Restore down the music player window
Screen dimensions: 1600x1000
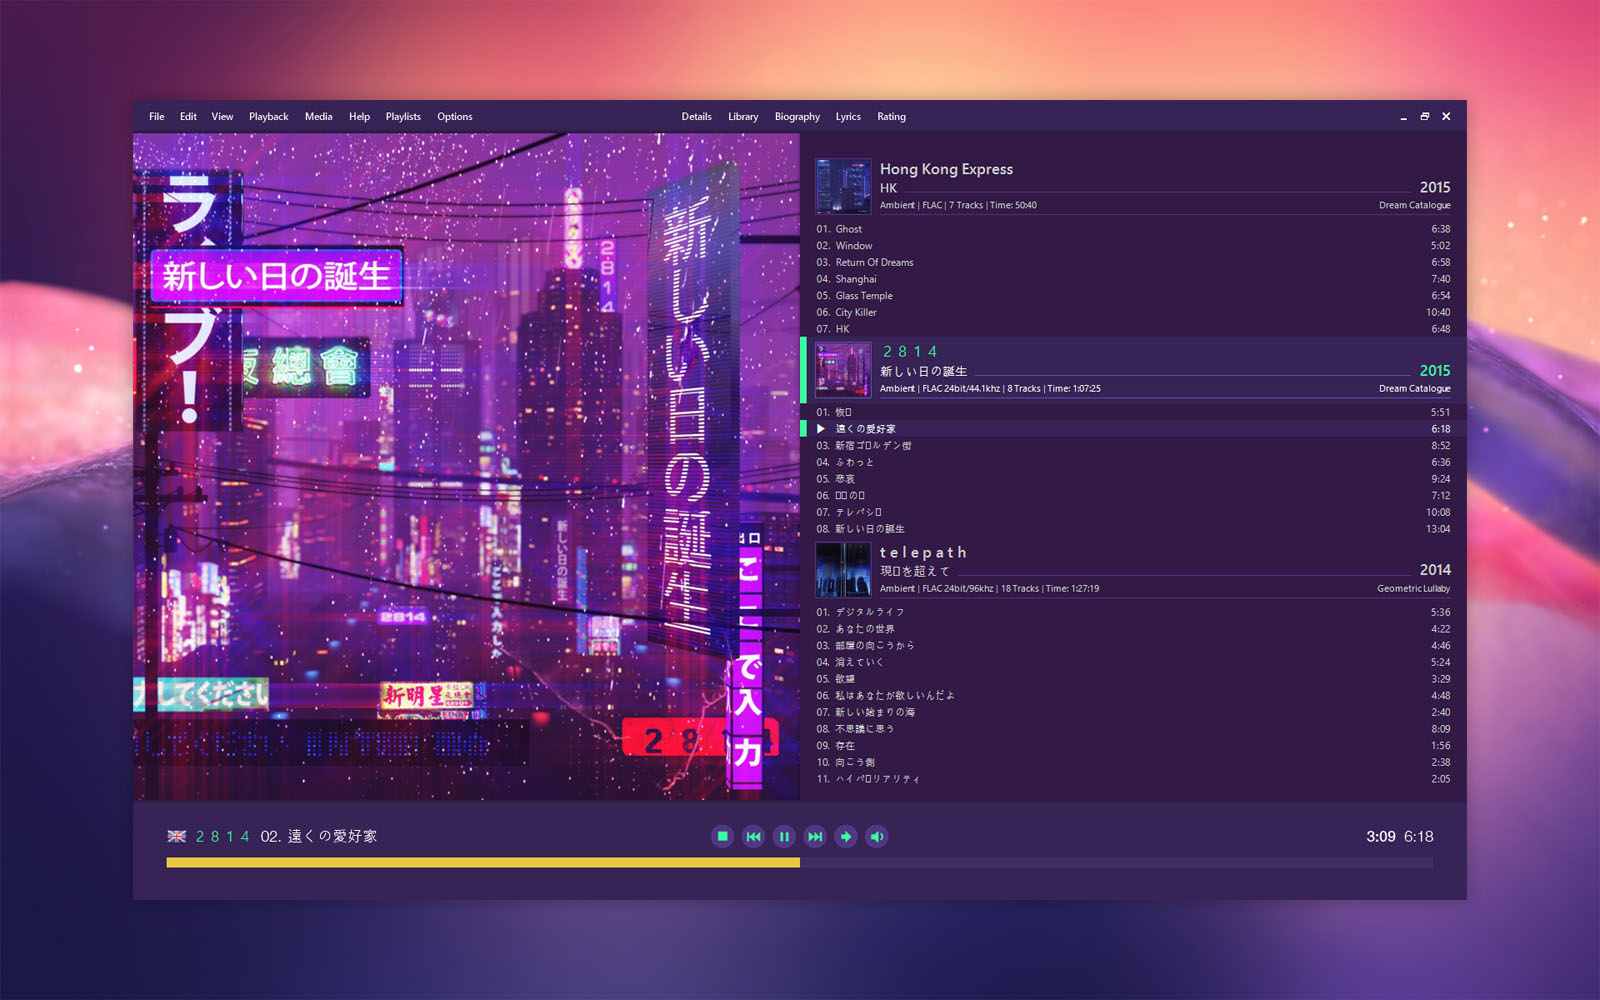(x=1425, y=117)
